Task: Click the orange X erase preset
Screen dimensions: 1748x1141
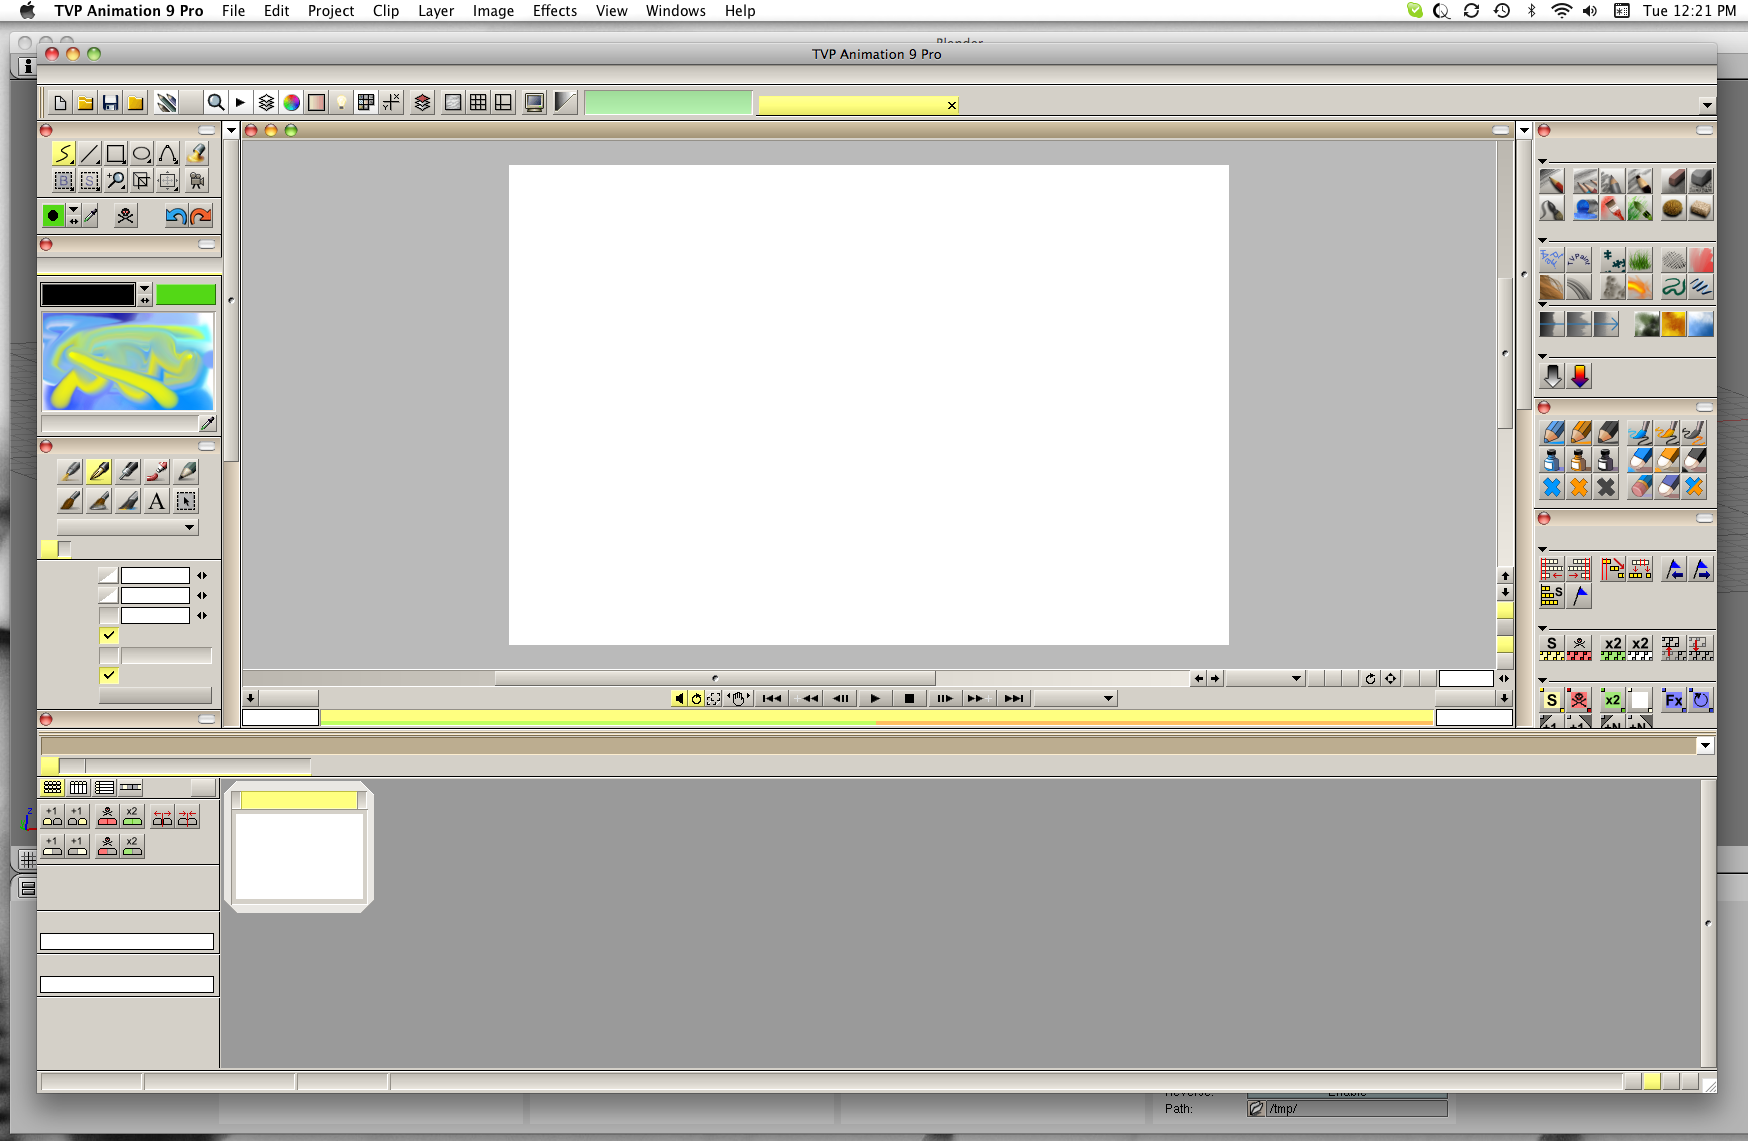Action: click(1579, 487)
